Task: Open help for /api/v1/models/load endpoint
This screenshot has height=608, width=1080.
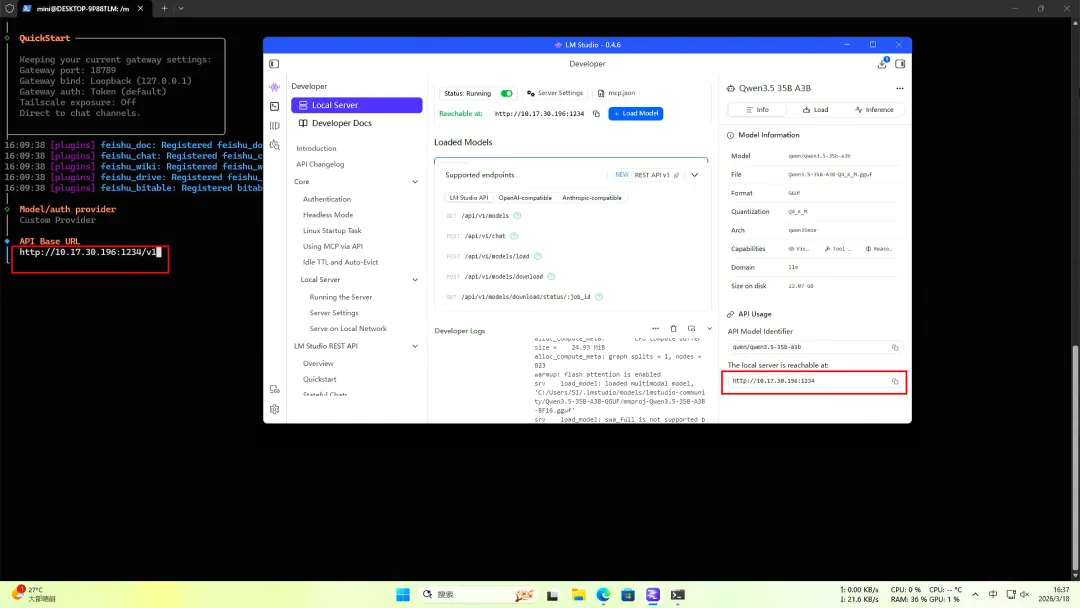Action: (x=538, y=256)
